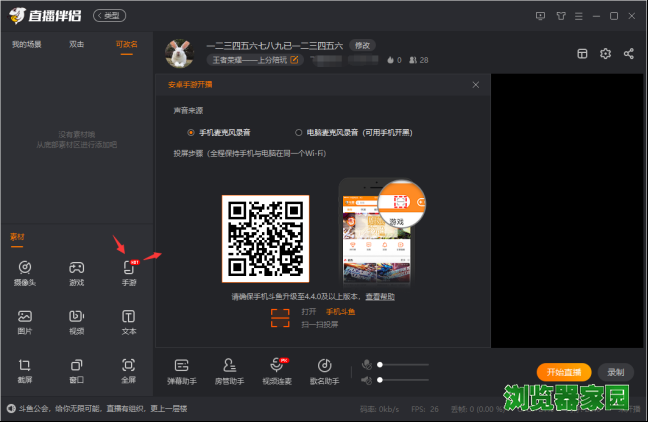Open the layout panel icon

pyautogui.click(x=582, y=54)
